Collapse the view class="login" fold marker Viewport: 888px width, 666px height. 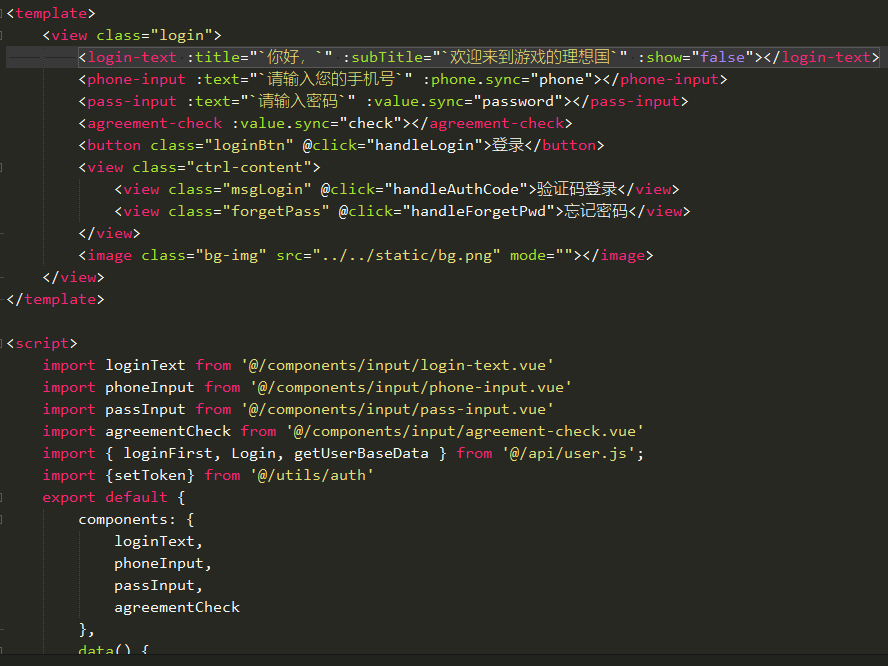click(x=3, y=36)
